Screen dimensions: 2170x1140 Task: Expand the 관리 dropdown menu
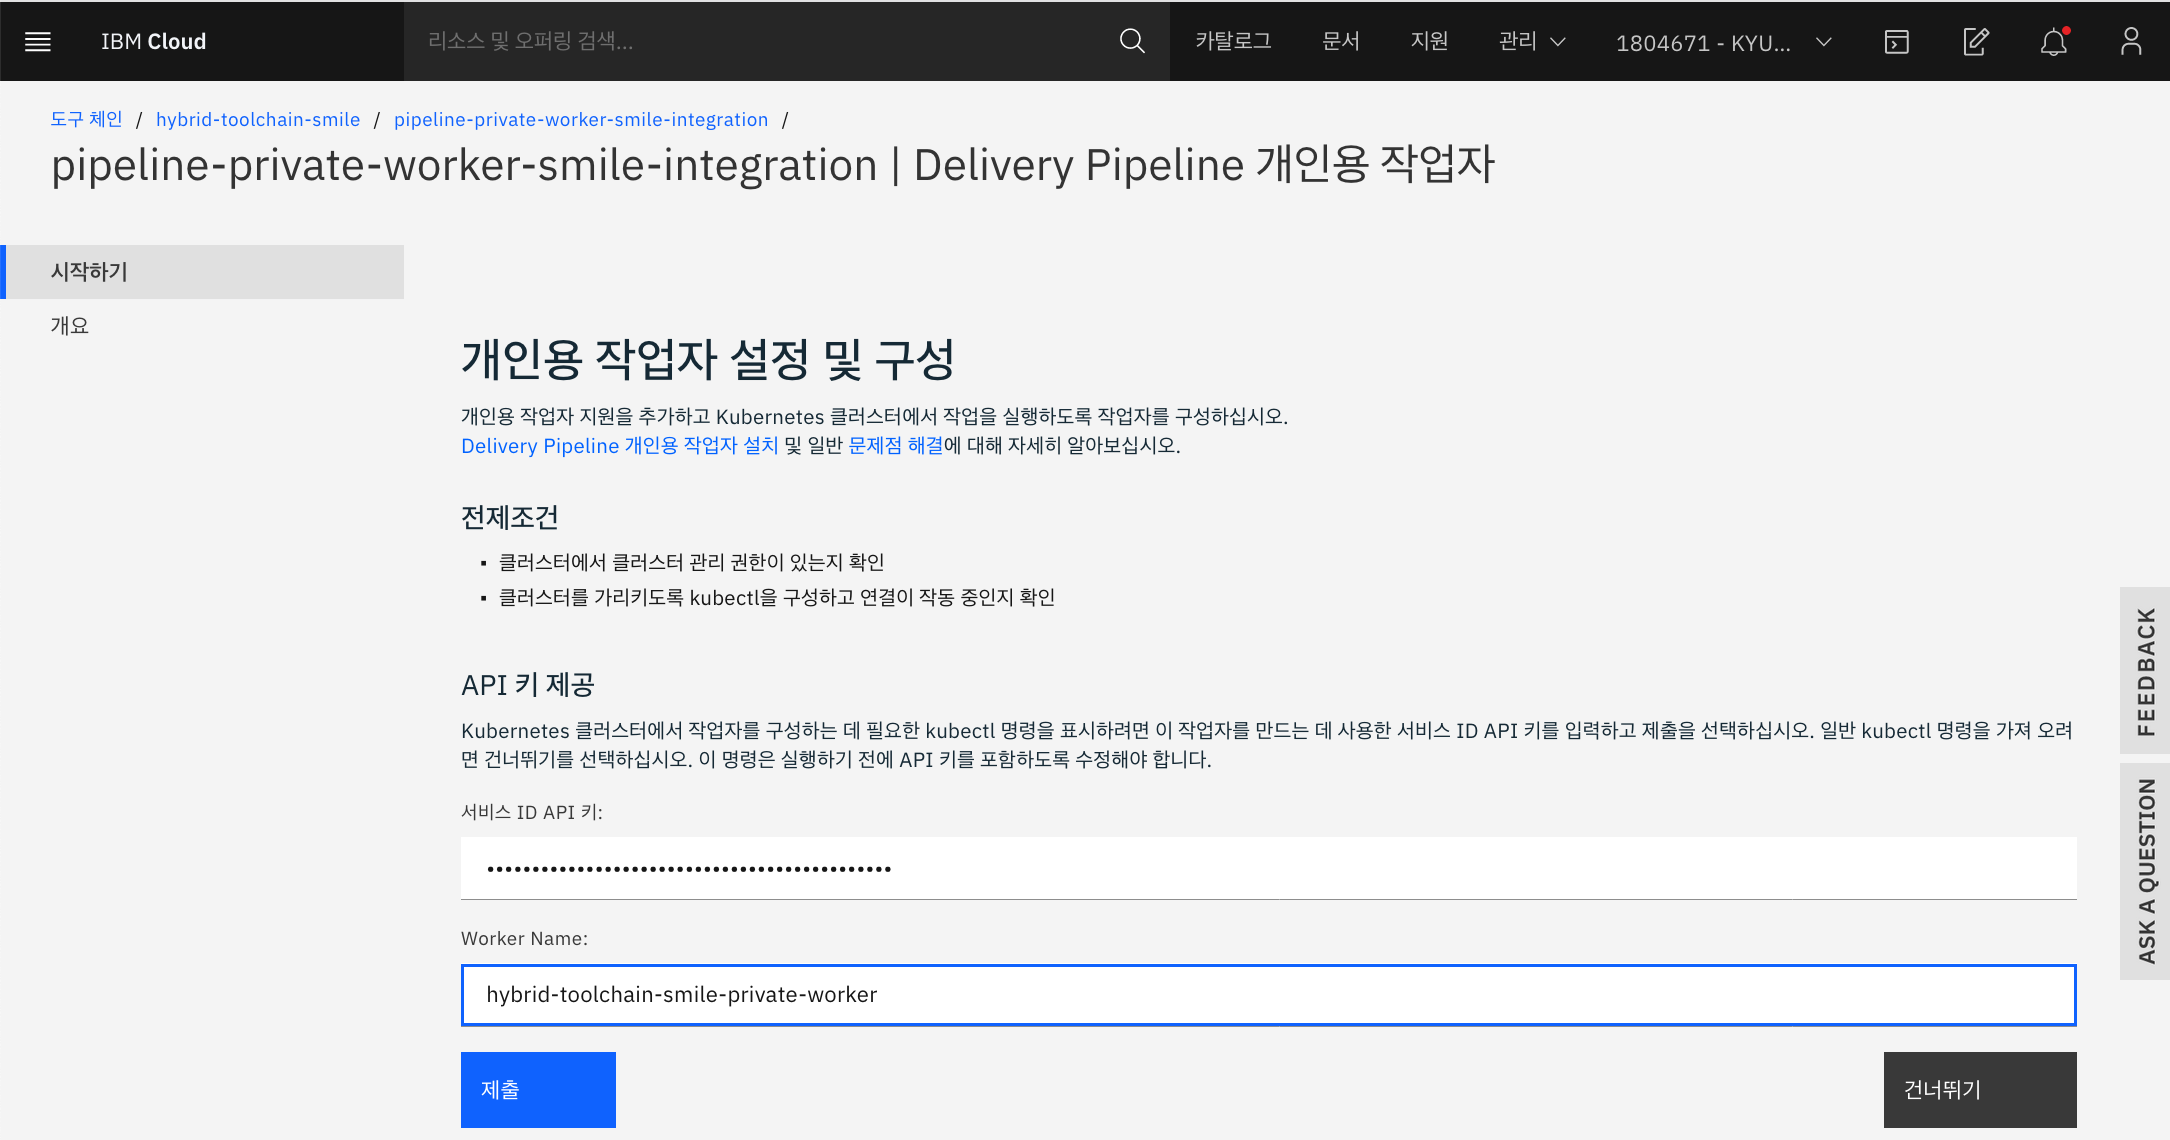coord(1531,41)
